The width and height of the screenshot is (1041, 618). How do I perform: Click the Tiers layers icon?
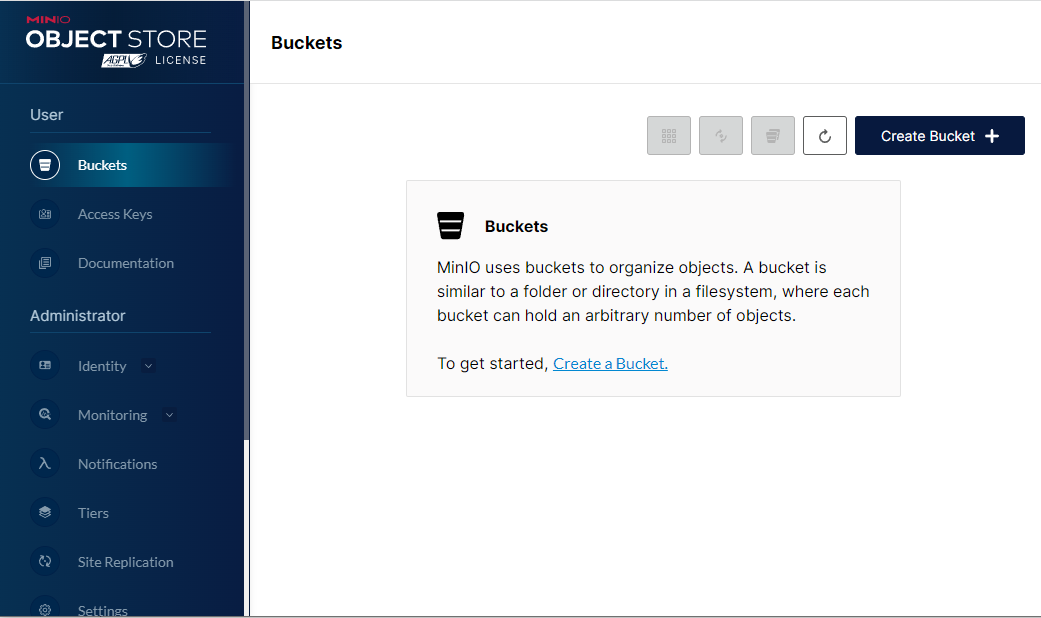[45, 513]
